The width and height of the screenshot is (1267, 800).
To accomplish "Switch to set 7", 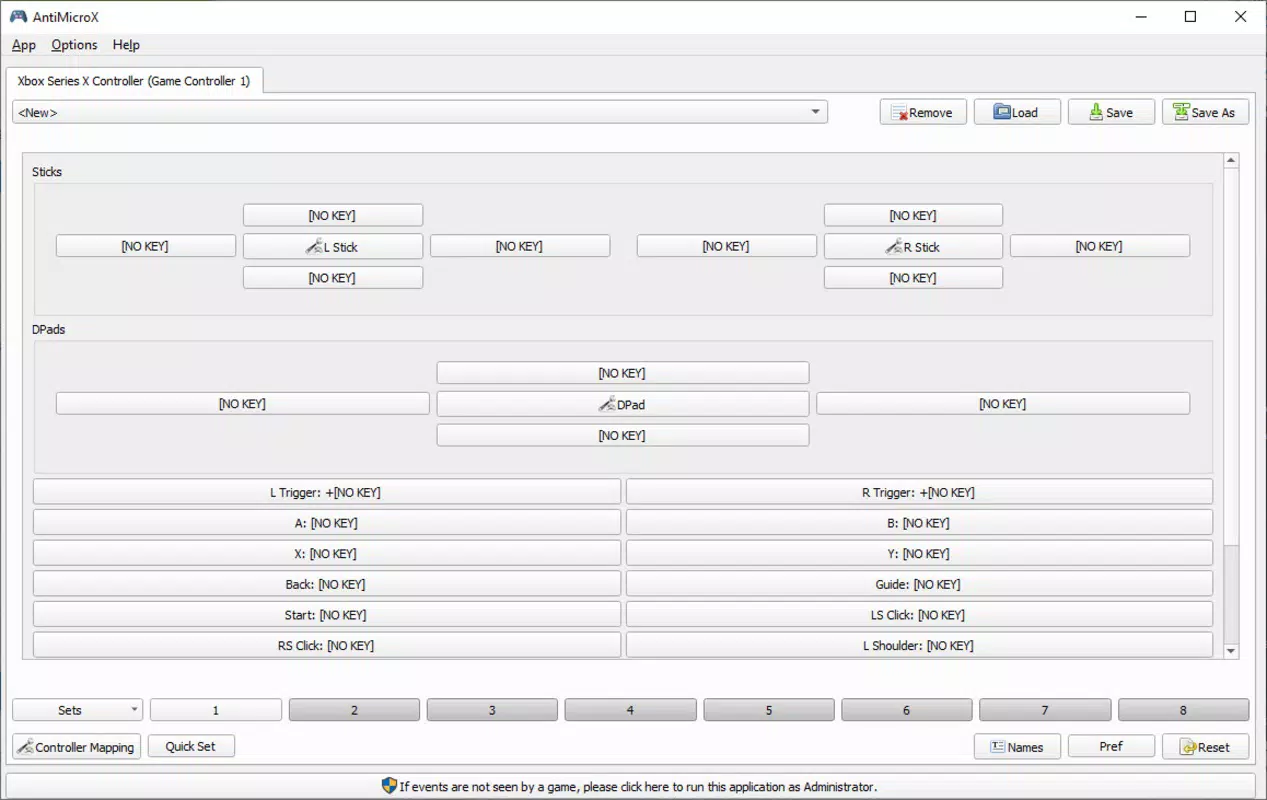I will click(x=1045, y=710).
